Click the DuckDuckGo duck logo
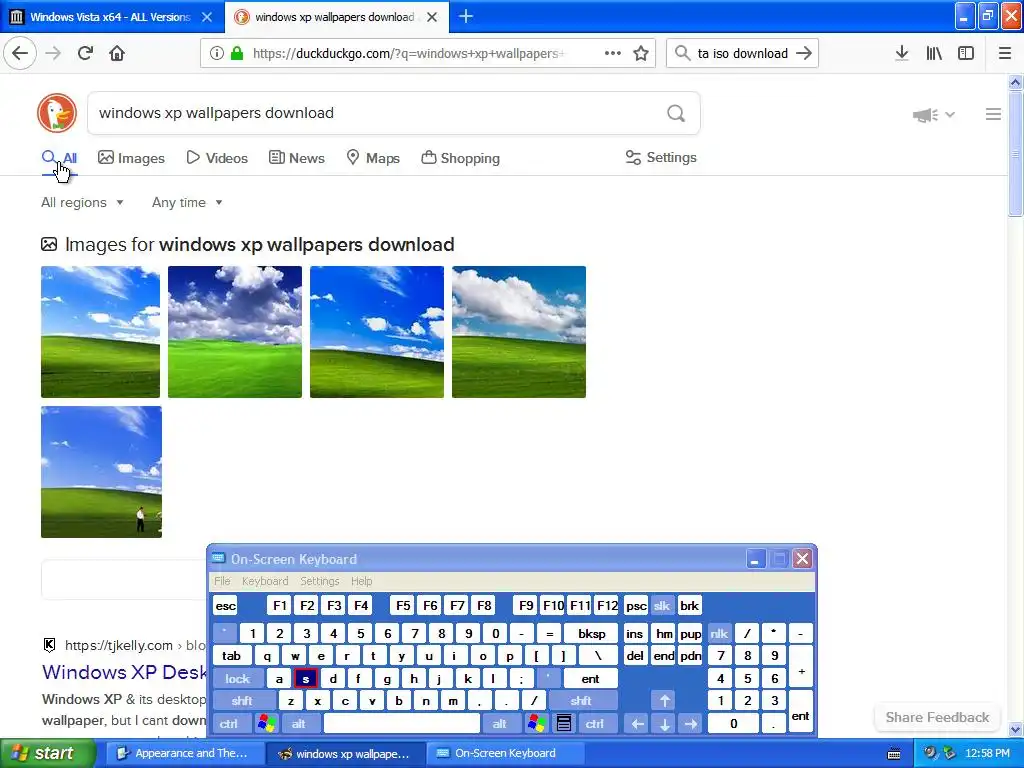 click(57, 113)
